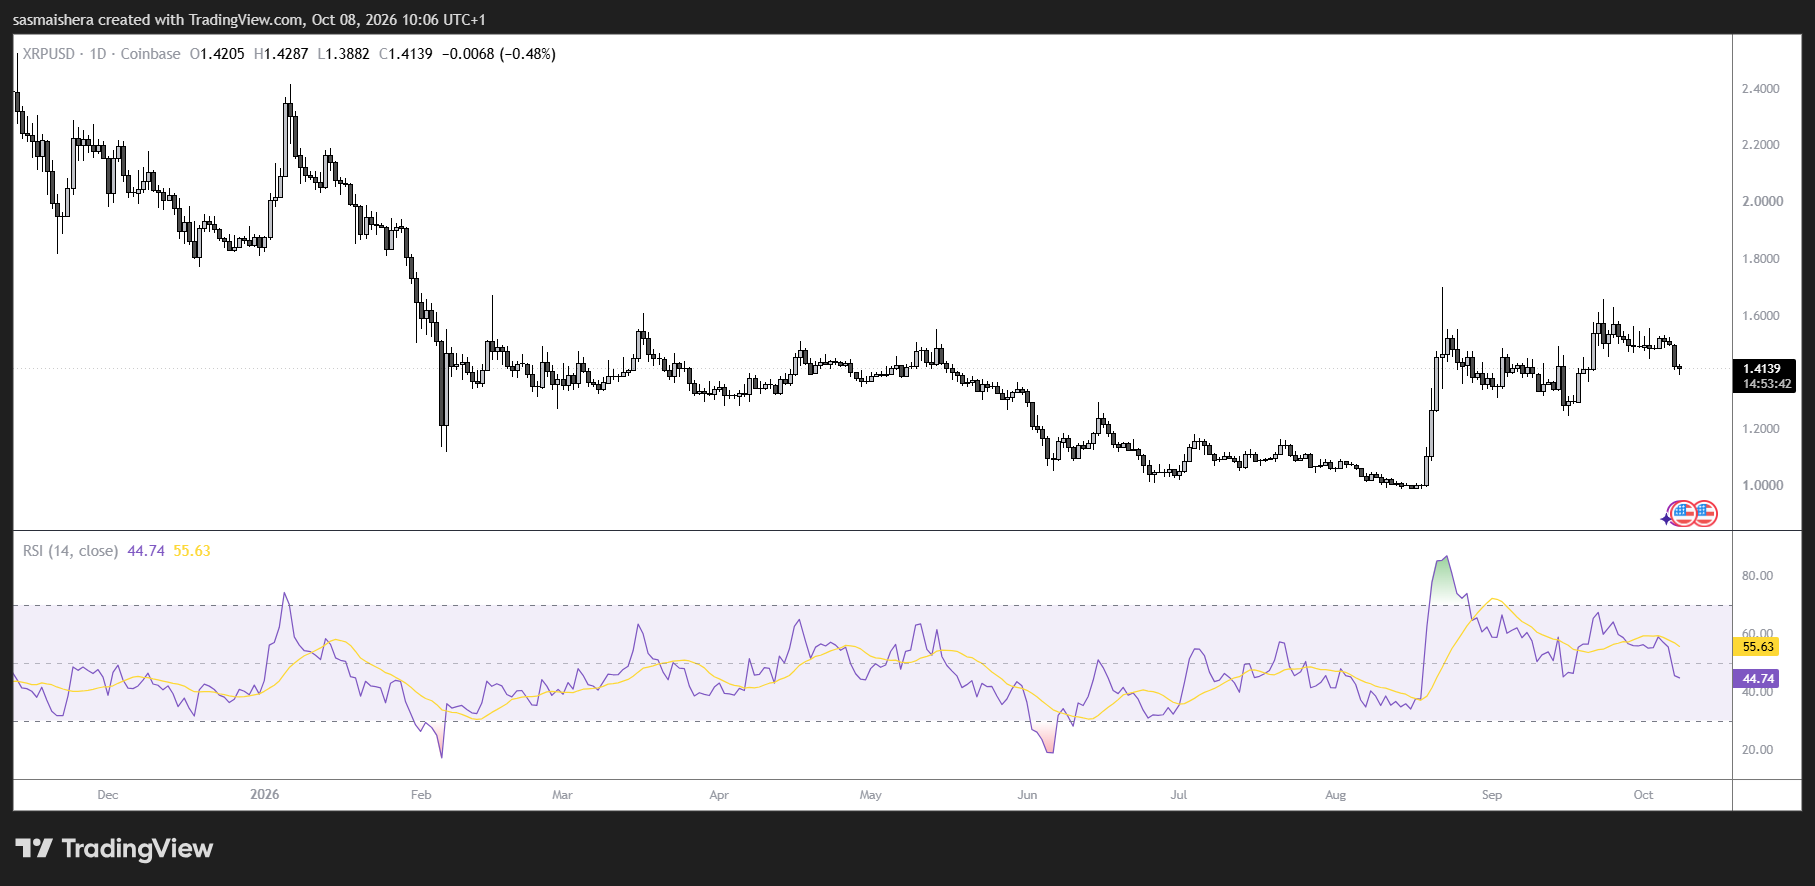Click the 2.0000 price scale label
Image resolution: width=1815 pixels, height=886 pixels.
(1762, 201)
